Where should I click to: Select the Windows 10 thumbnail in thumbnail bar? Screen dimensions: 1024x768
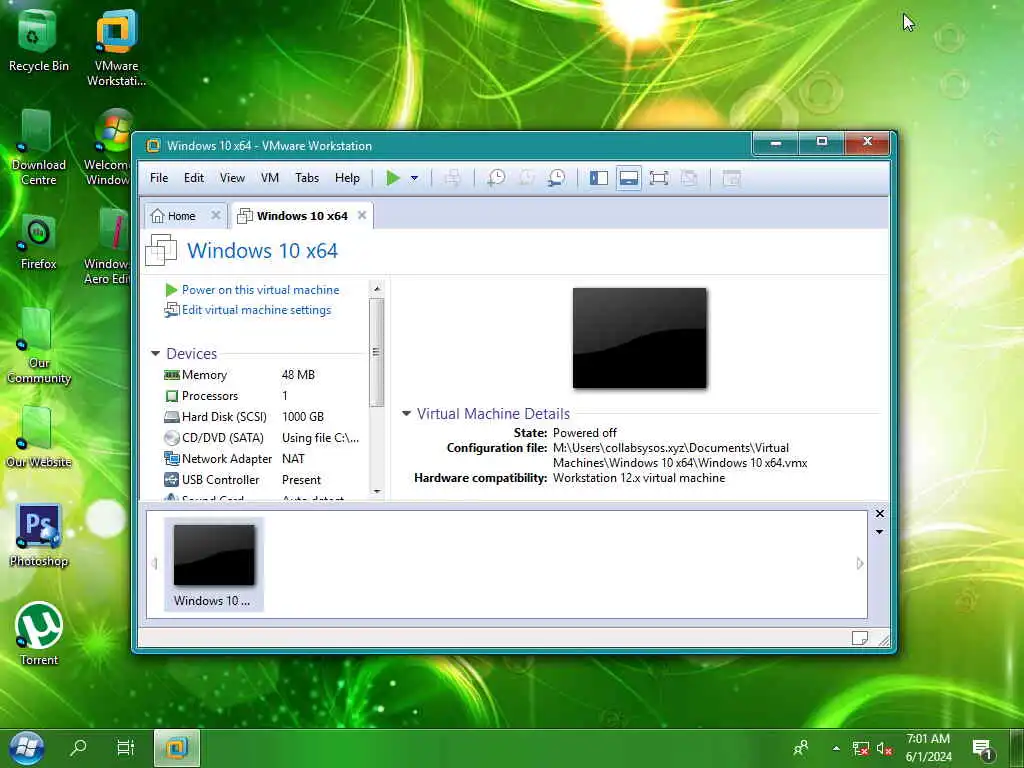214,564
